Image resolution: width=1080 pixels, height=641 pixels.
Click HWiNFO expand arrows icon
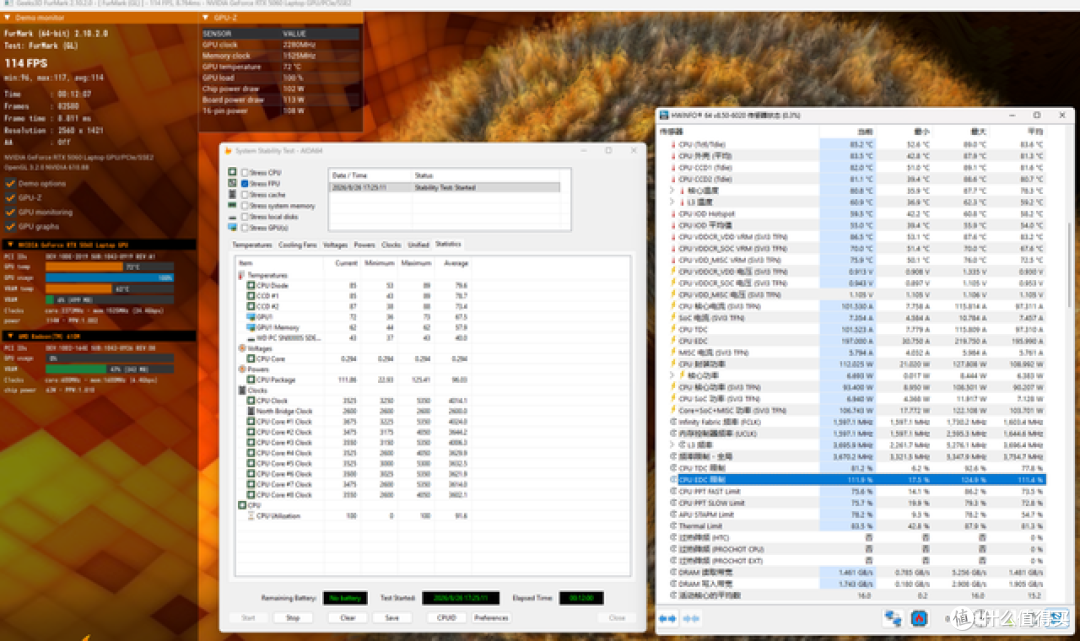coord(667,618)
